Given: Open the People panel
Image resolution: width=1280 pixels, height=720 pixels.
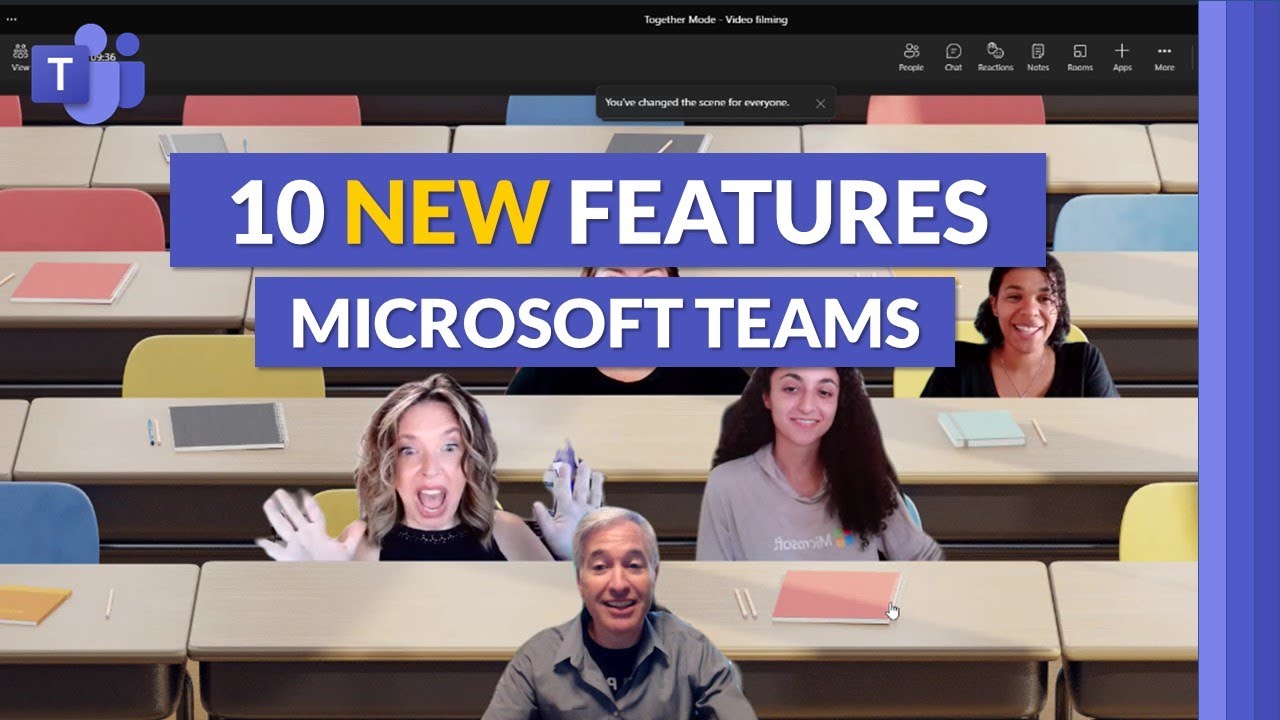Looking at the screenshot, I should tap(911, 57).
